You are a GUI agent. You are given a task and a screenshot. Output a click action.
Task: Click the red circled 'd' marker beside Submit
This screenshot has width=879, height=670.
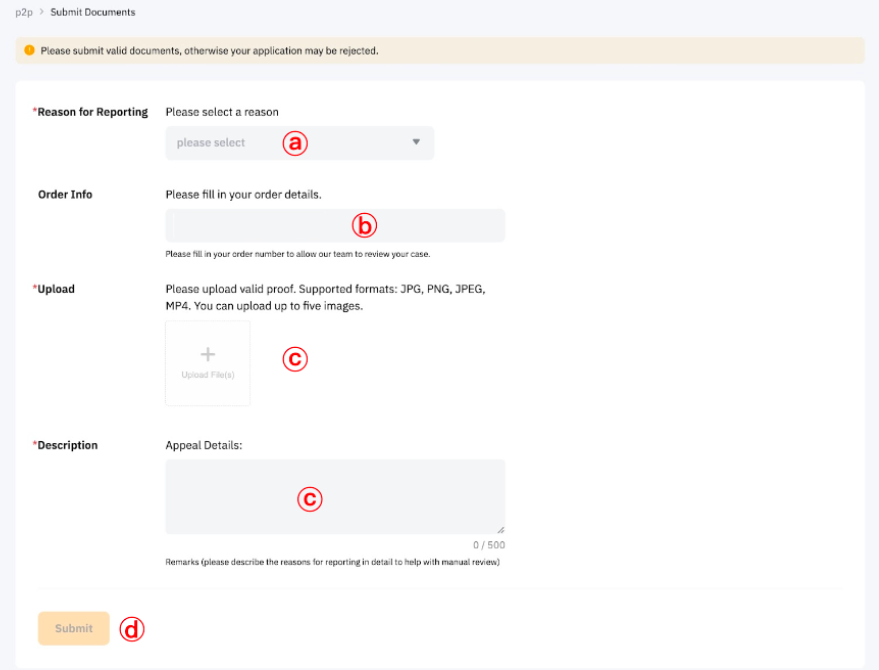click(x=131, y=629)
